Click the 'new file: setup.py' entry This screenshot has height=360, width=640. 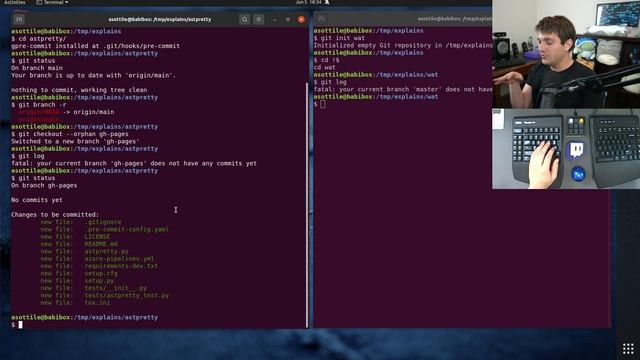pyautogui.click(x=77, y=281)
